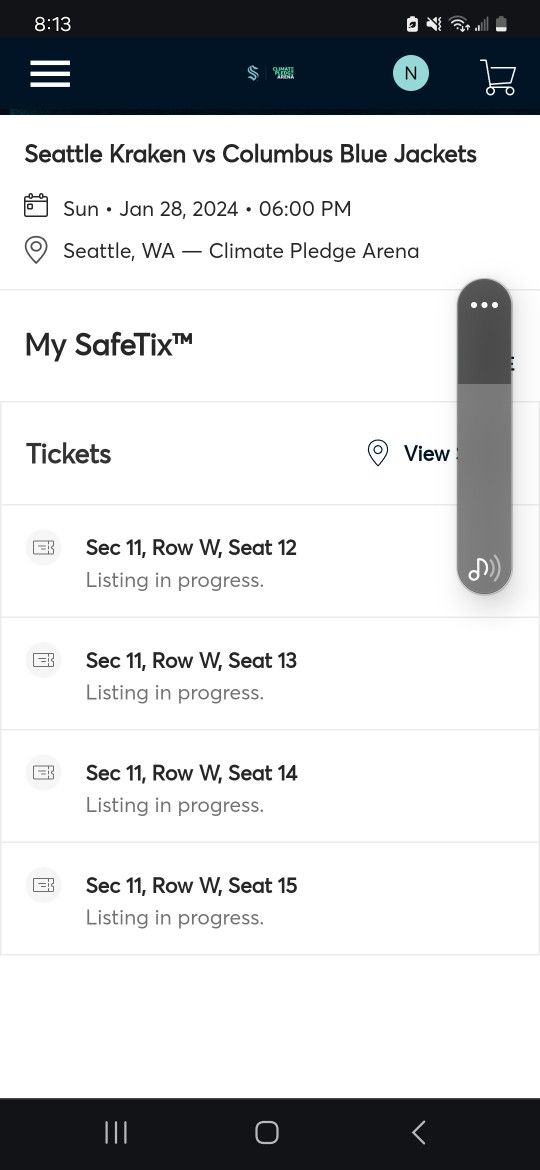Image resolution: width=540 pixels, height=1170 pixels.
Task: Tap the media sound icon on volume panel
Action: tap(484, 569)
